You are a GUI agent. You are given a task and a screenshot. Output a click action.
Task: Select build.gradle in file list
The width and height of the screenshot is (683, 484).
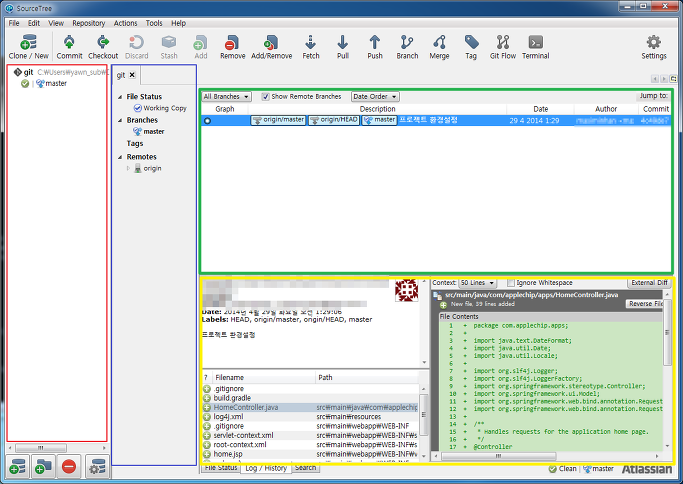click(x=310, y=398)
